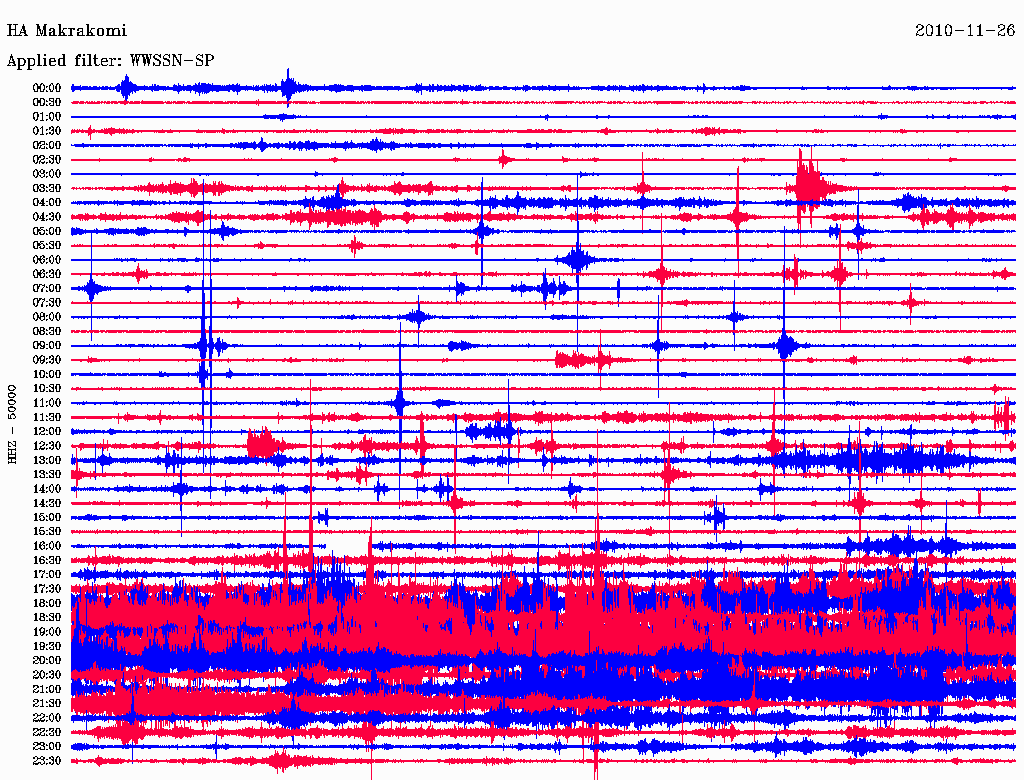This screenshot has height=780, width=1024.
Task: Click the '05:00' time label
Action: coord(47,231)
